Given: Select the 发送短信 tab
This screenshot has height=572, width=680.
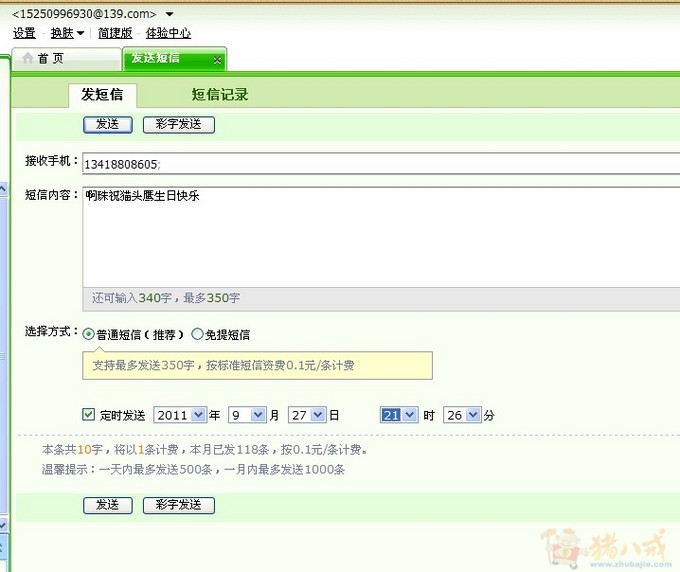Looking at the screenshot, I should tap(174, 59).
